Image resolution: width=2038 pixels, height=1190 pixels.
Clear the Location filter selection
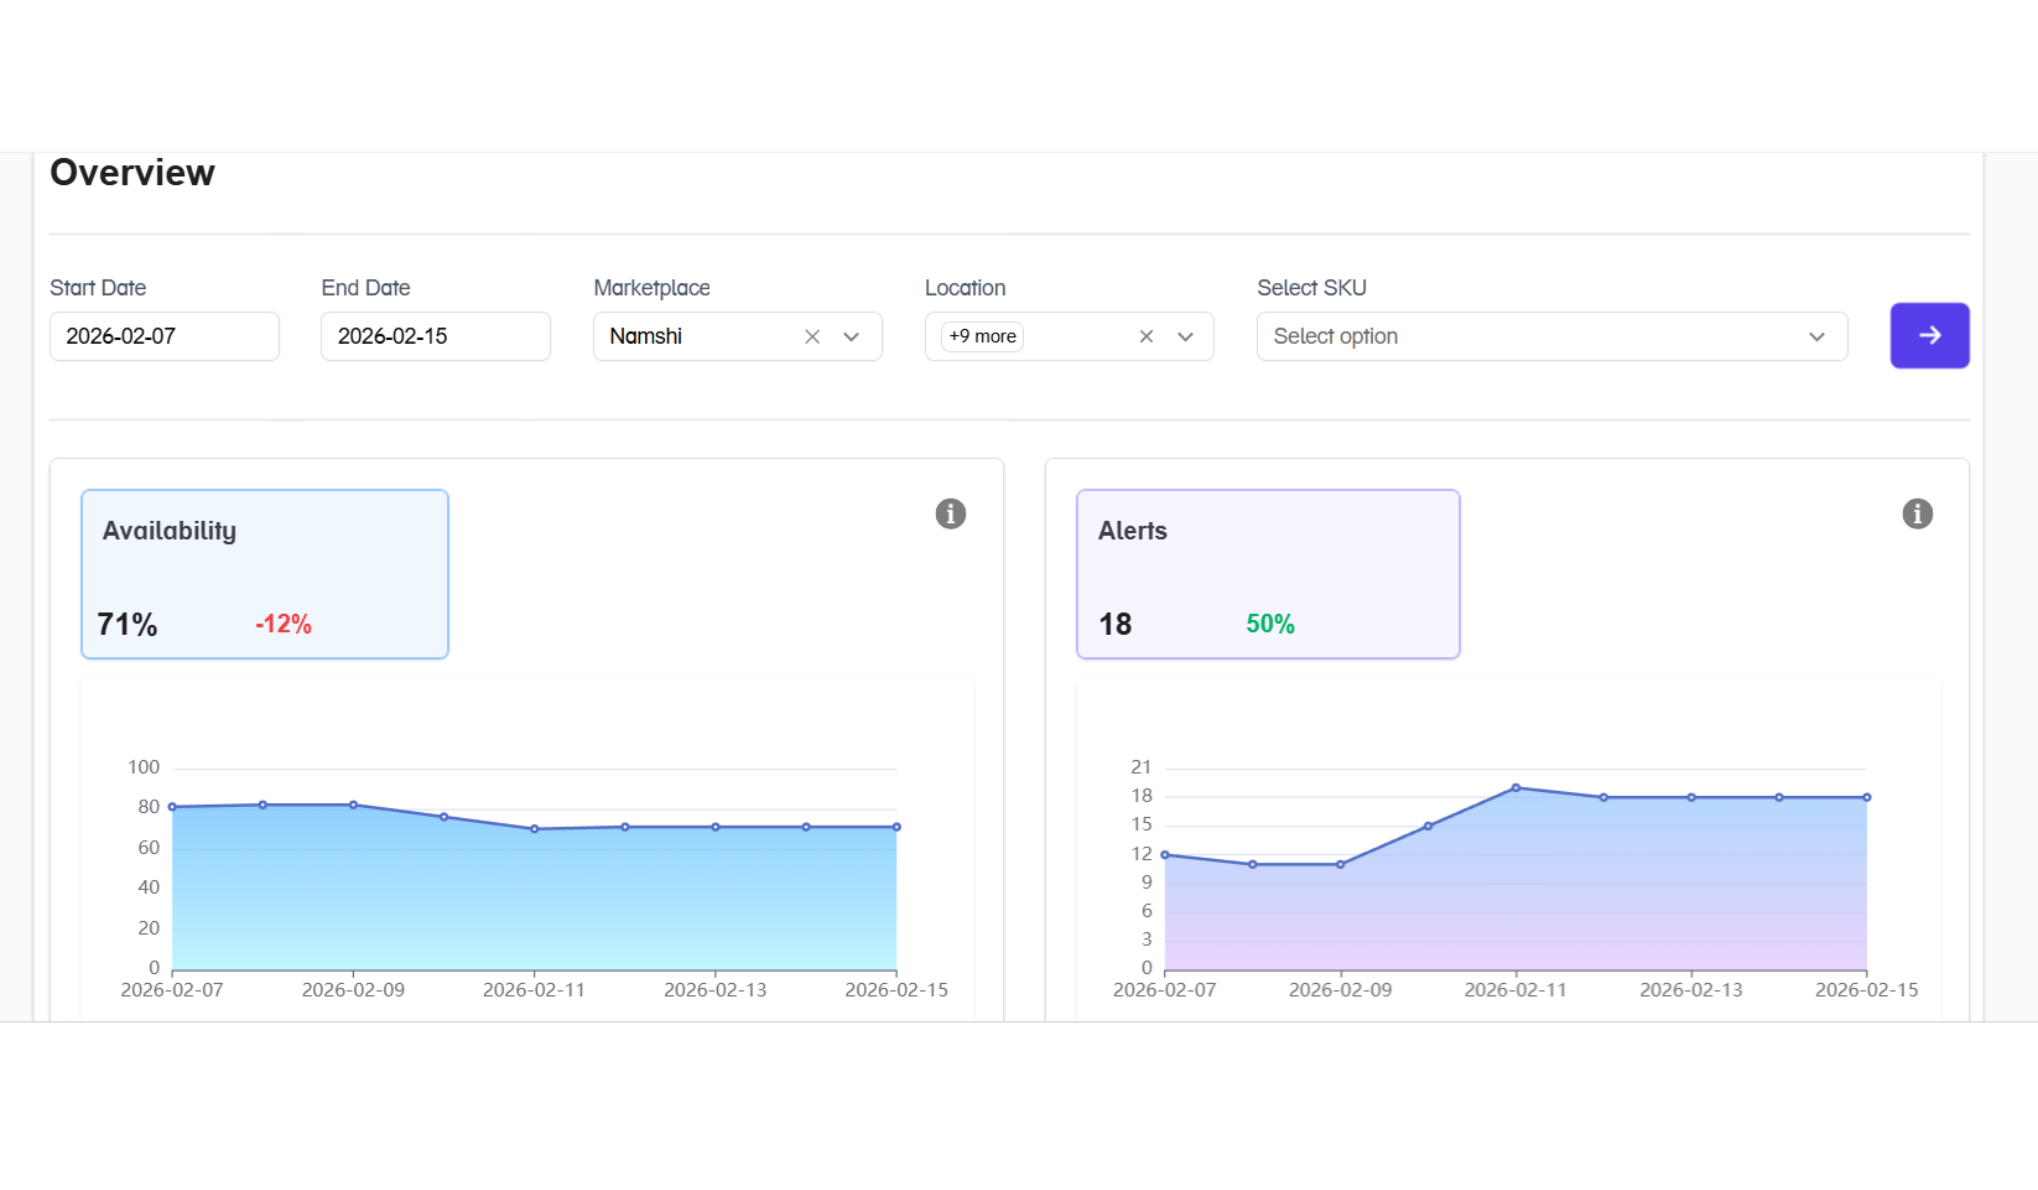point(1146,337)
